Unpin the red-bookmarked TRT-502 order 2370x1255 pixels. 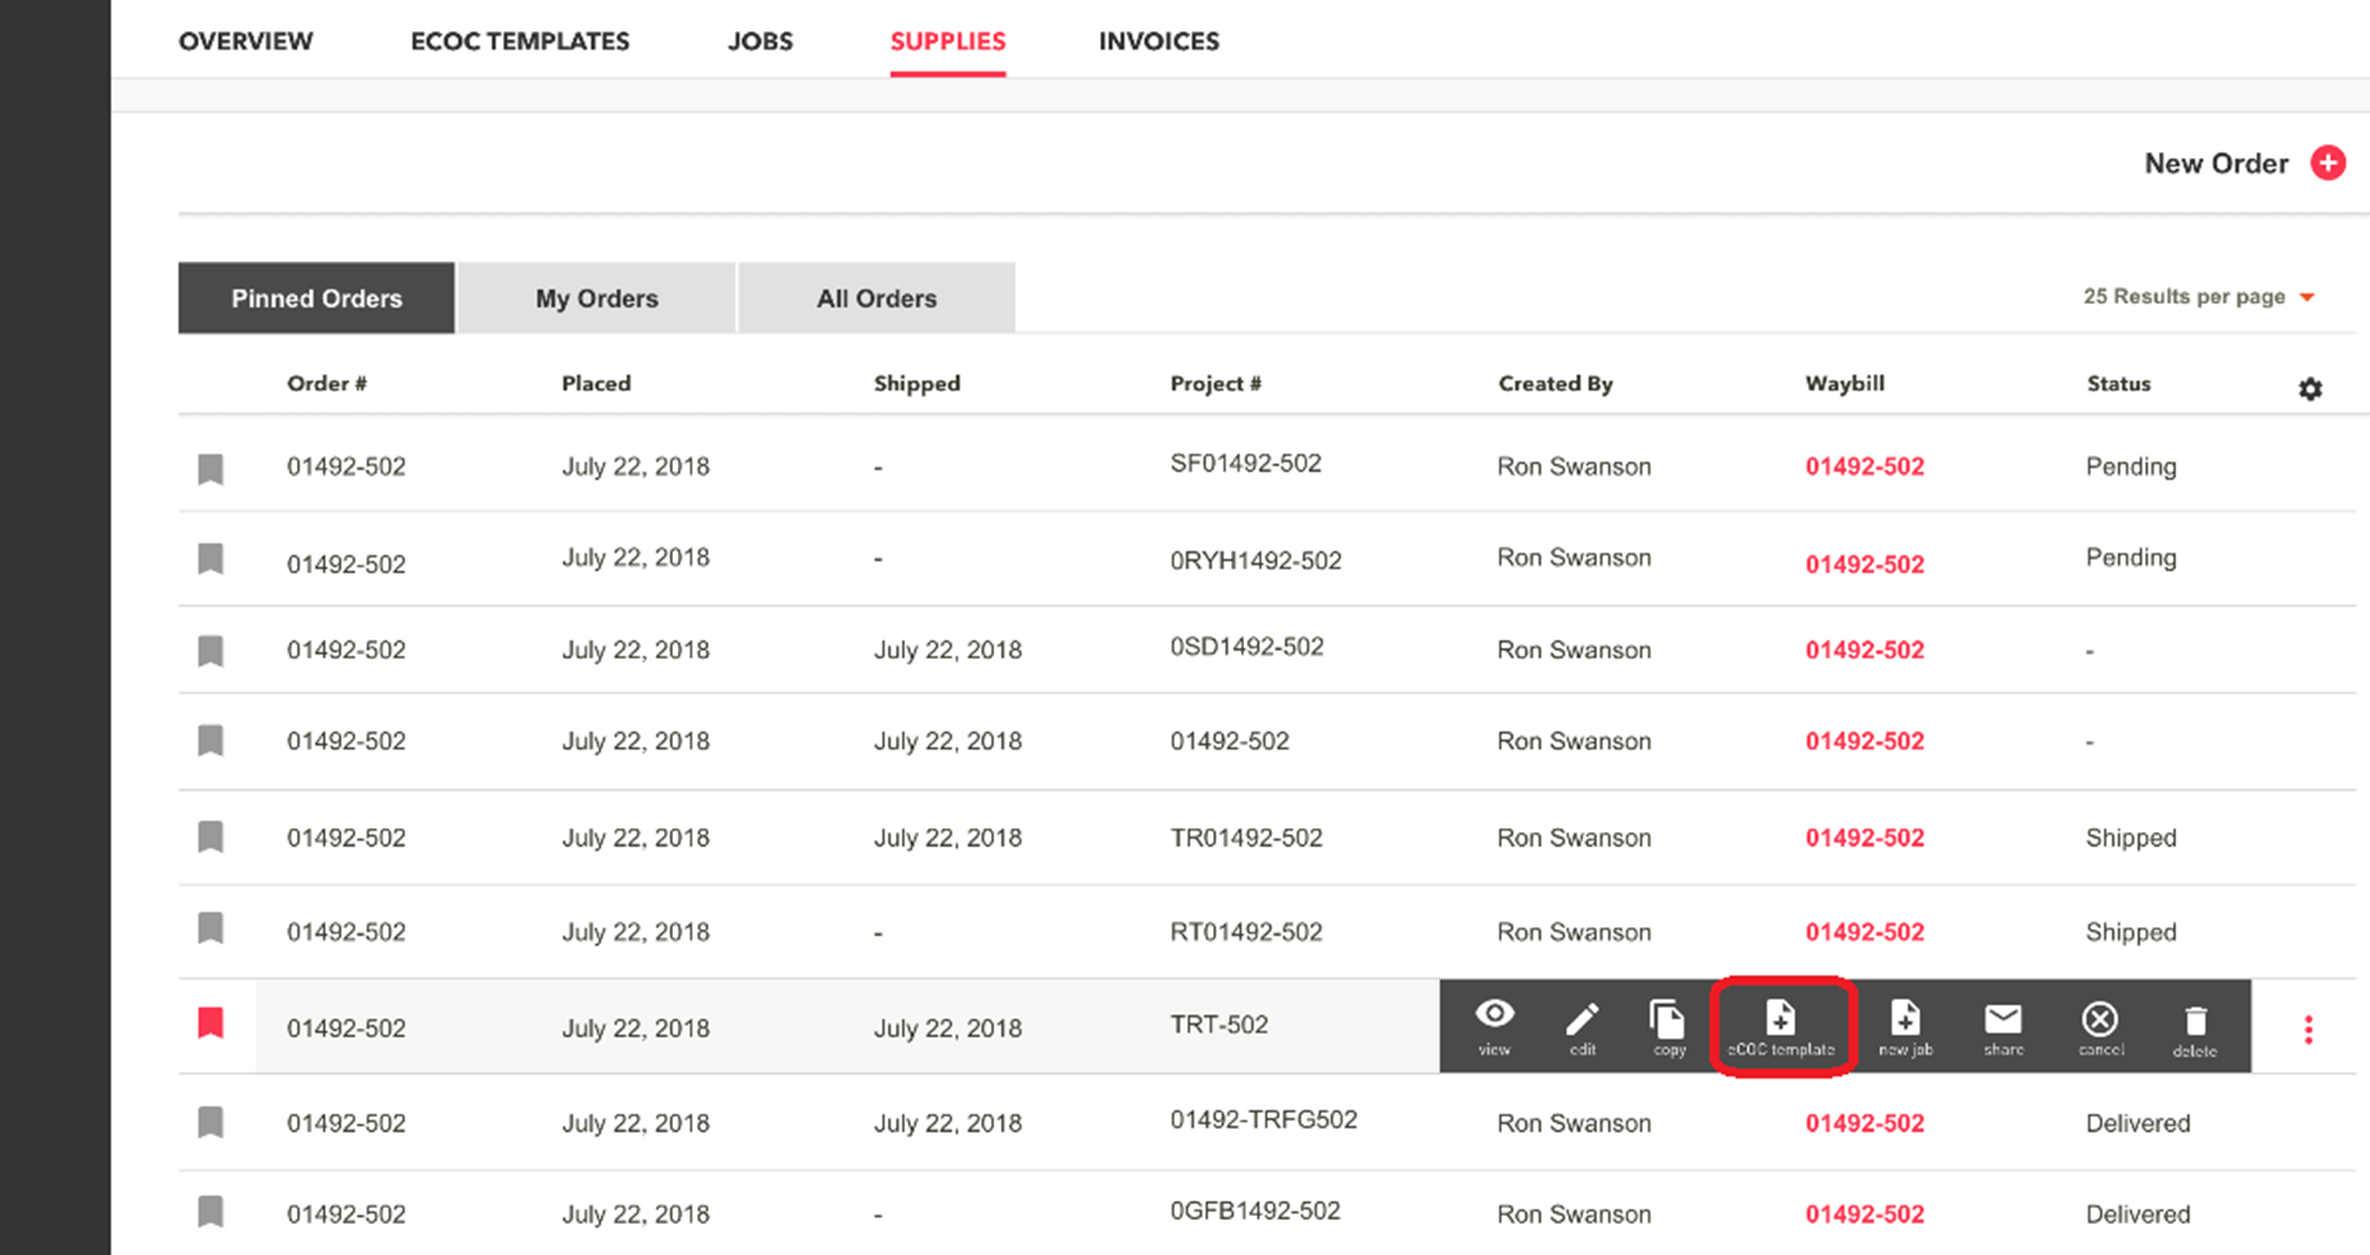click(x=211, y=1024)
